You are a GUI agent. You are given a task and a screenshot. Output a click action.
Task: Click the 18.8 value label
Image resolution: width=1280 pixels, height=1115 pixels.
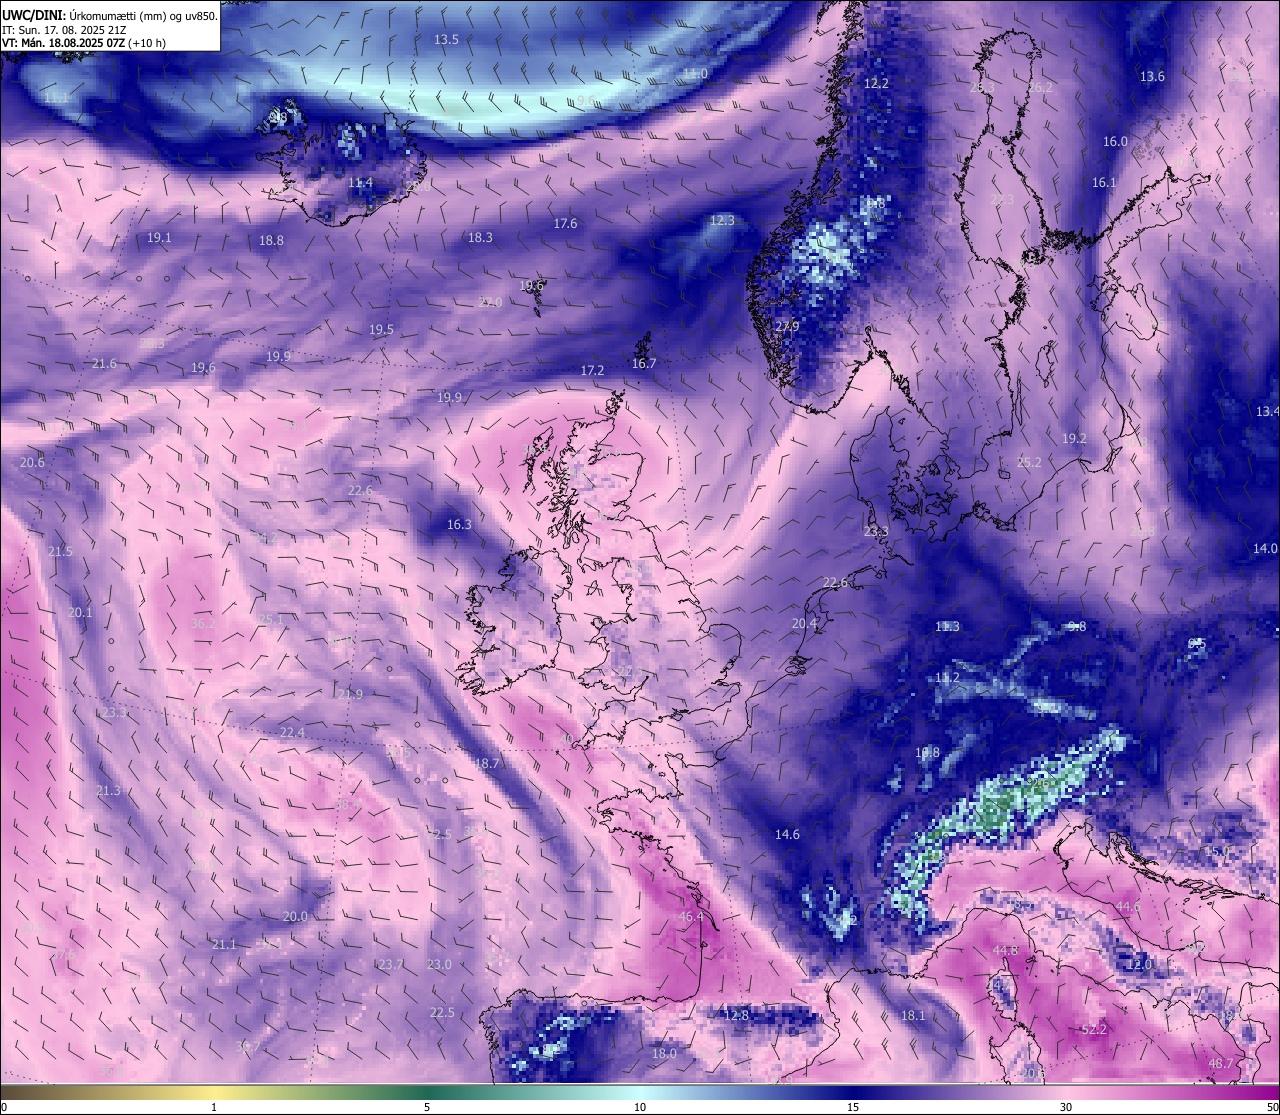[x=271, y=240]
